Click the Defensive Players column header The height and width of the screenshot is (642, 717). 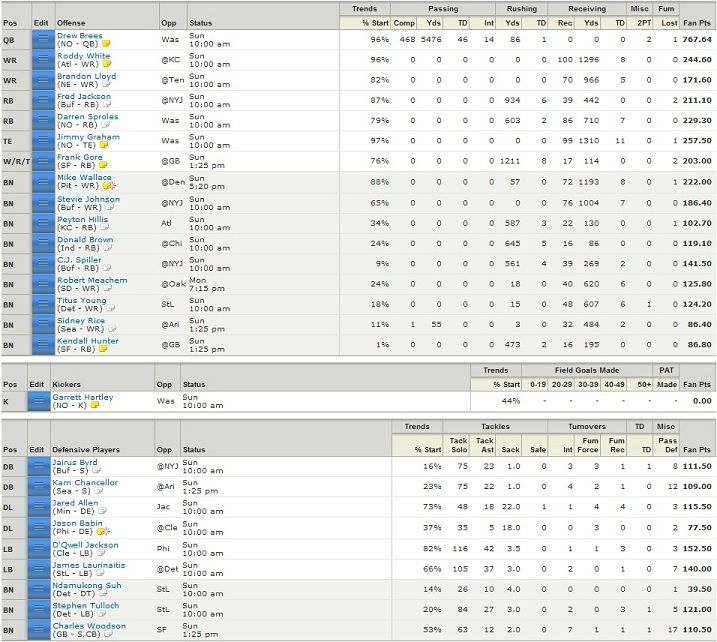point(86,450)
